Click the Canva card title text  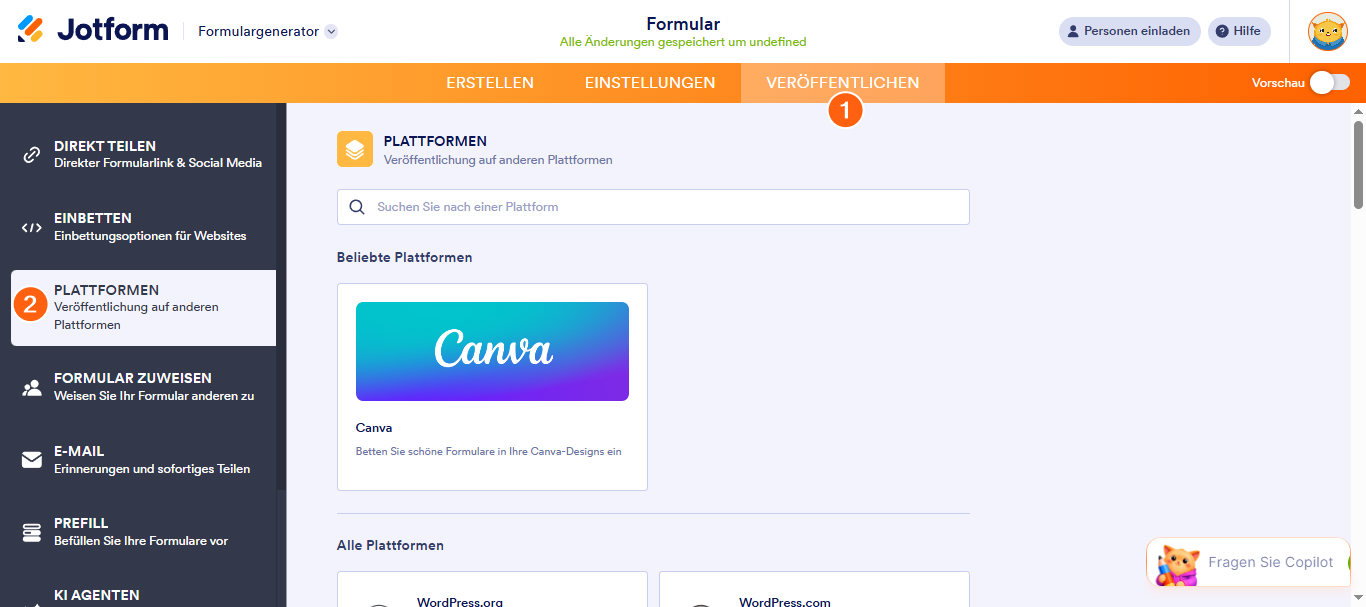point(374,428)
